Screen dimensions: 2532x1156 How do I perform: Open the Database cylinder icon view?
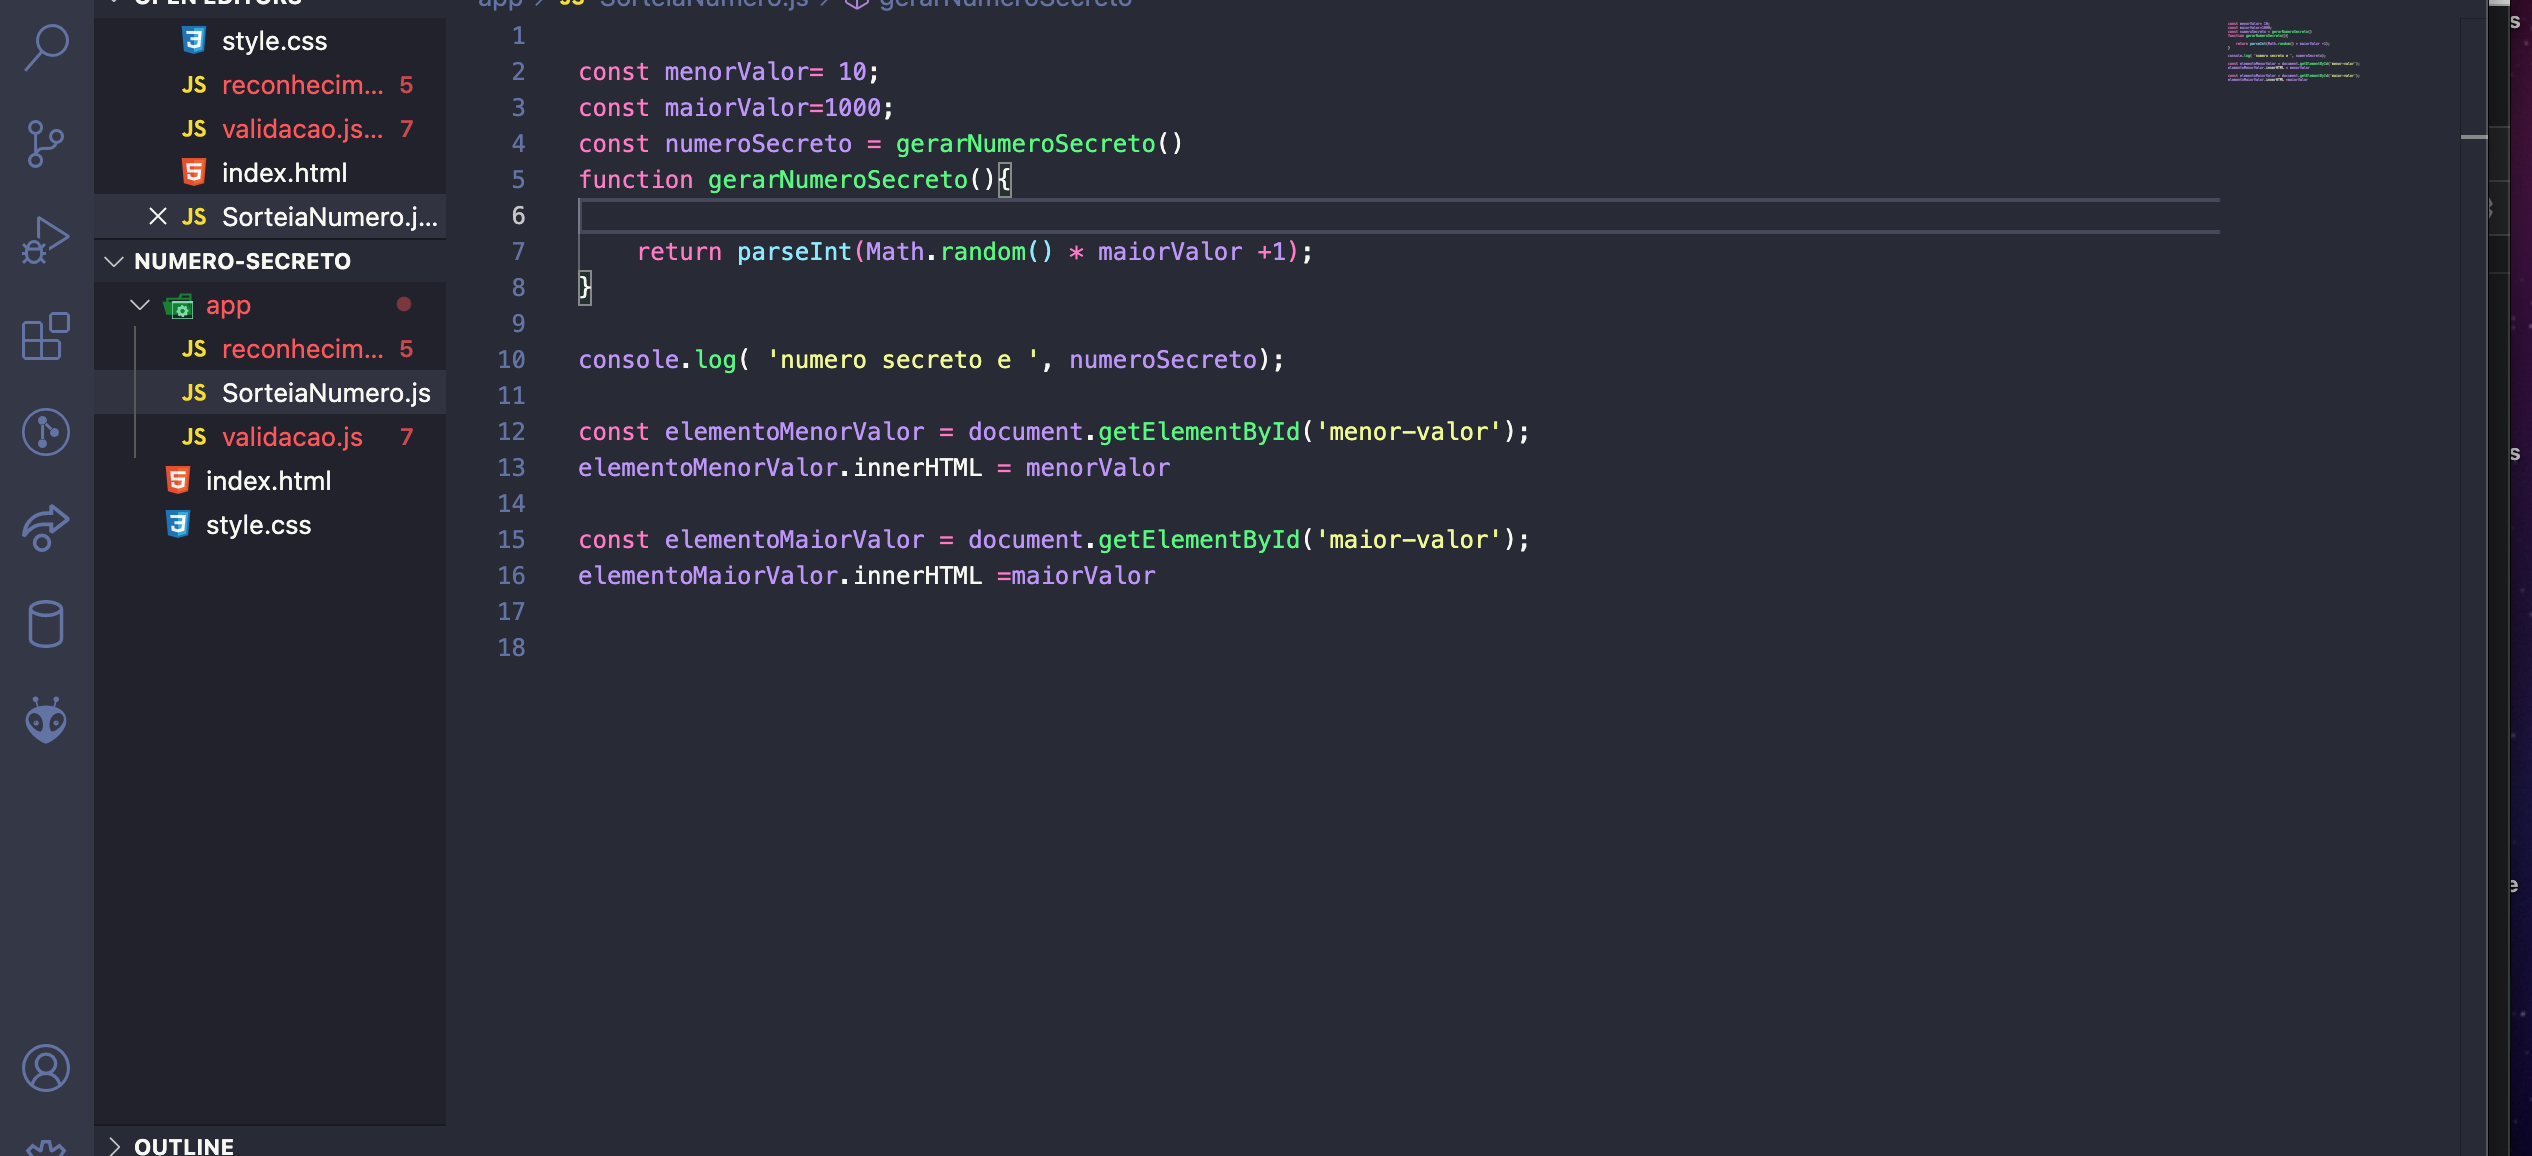click(x=46, y=624)
